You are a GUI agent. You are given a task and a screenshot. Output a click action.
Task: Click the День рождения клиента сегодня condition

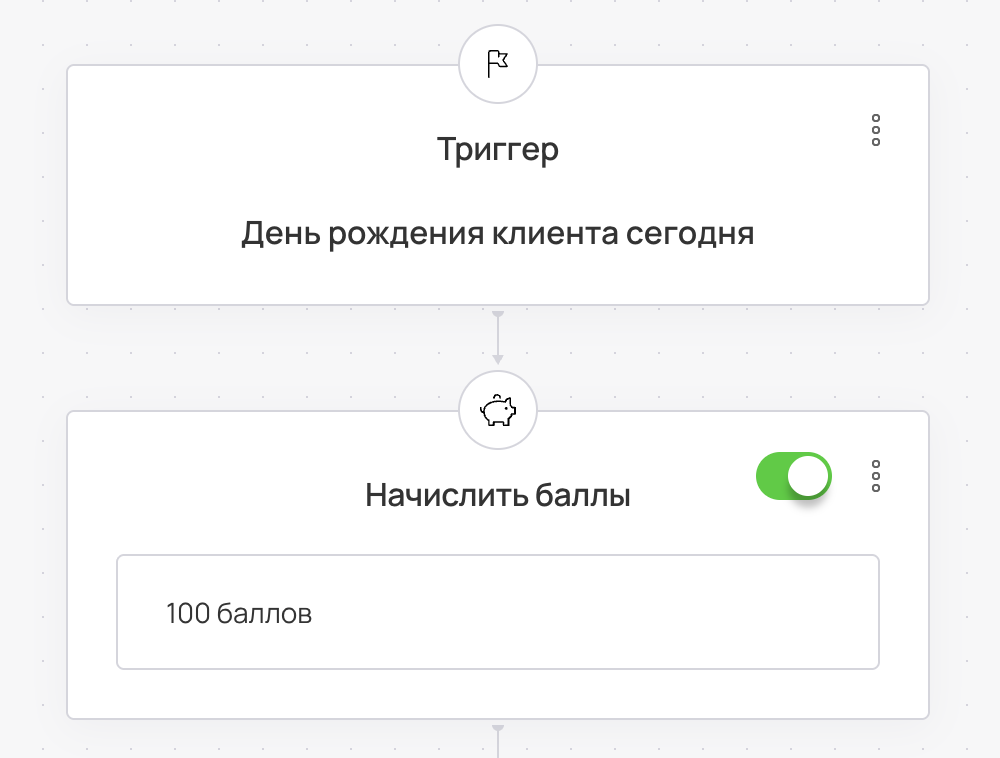(498, 234)
